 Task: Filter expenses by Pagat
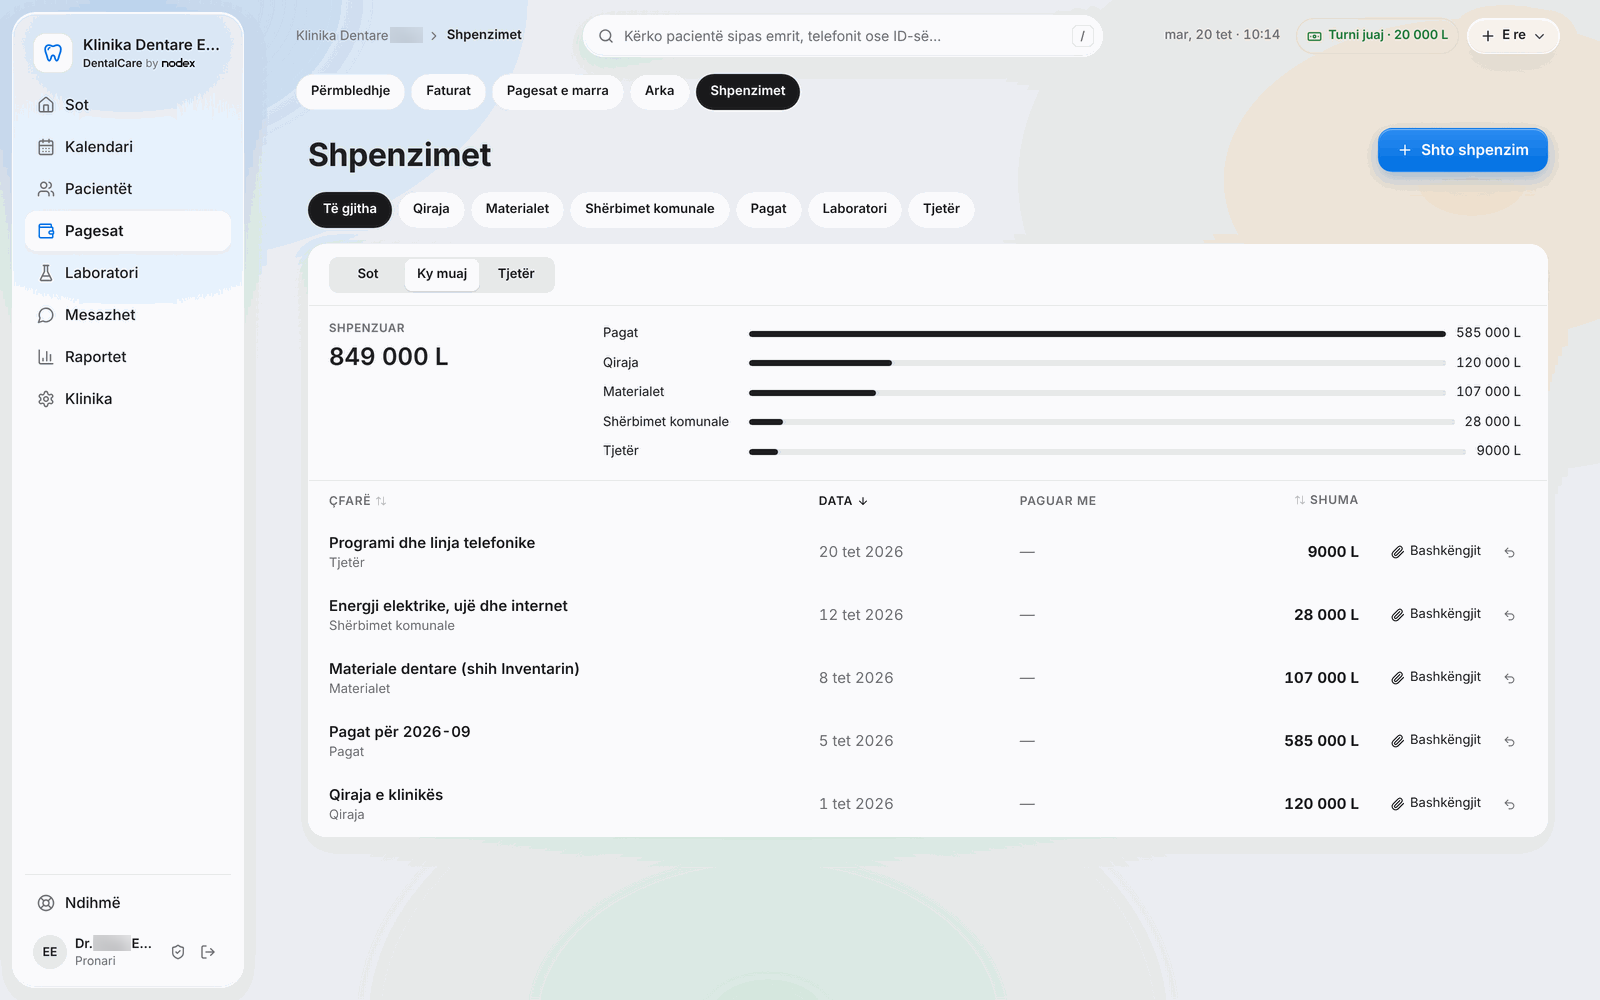769,209
